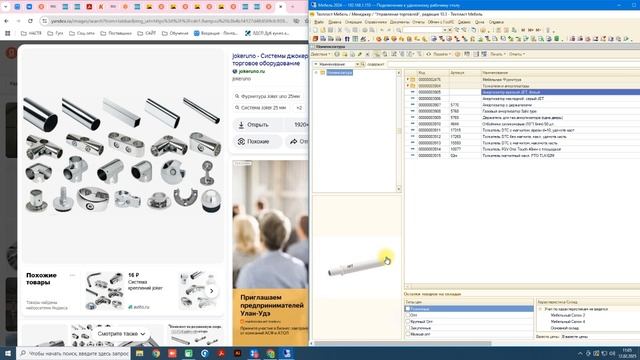The width and height of the screenshot is (640, 360).
Task: Open the Наименование search field dropdown
Action: point(357,64)
